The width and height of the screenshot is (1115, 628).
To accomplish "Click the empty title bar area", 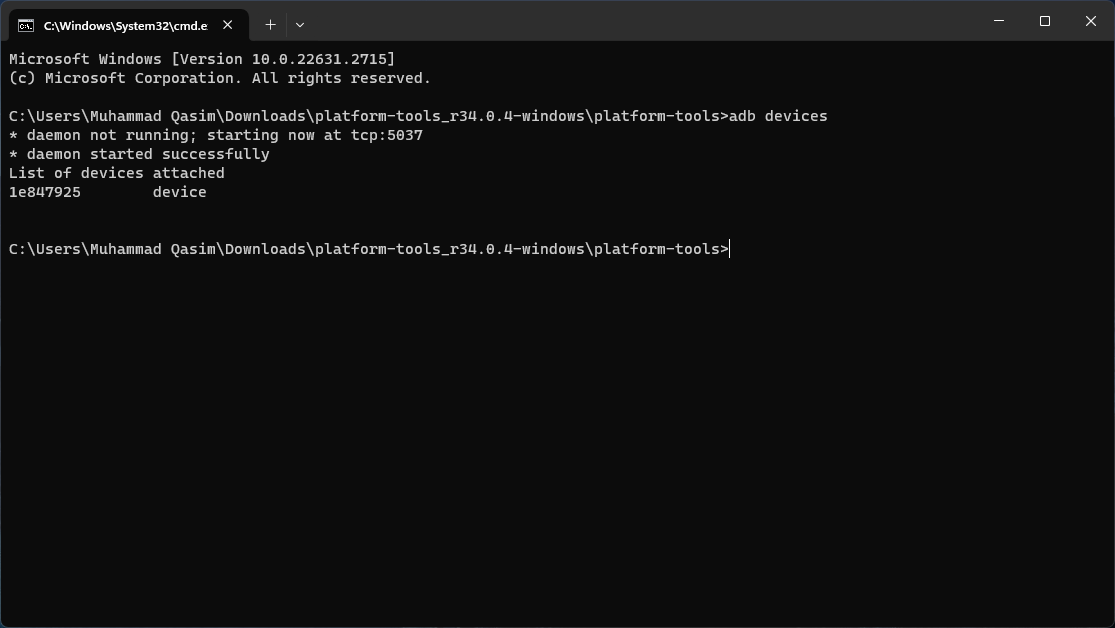I will pyautogui.click(x=640, y=21).
